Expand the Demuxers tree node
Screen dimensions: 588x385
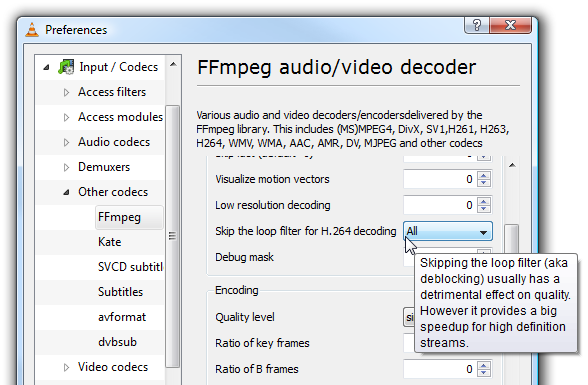pyautogui.click(x=66, y=167)
